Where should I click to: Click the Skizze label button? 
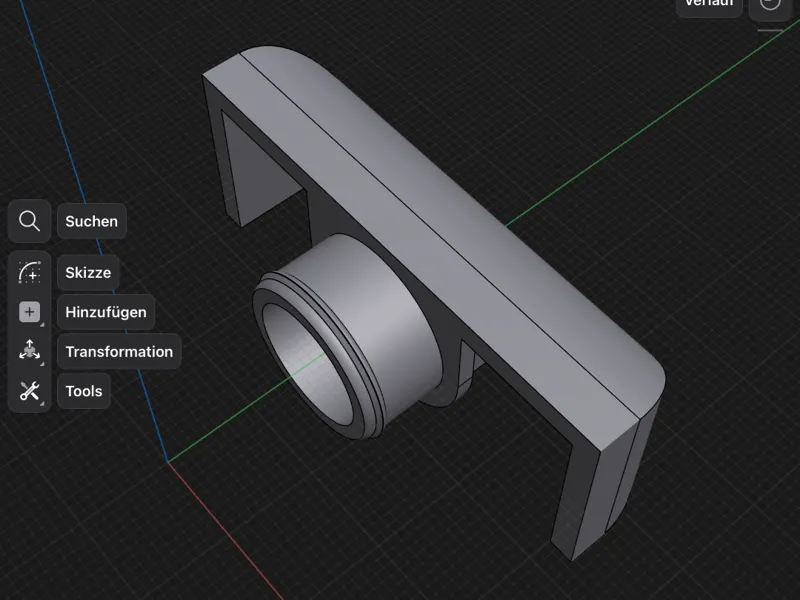(x=88, y=272)
